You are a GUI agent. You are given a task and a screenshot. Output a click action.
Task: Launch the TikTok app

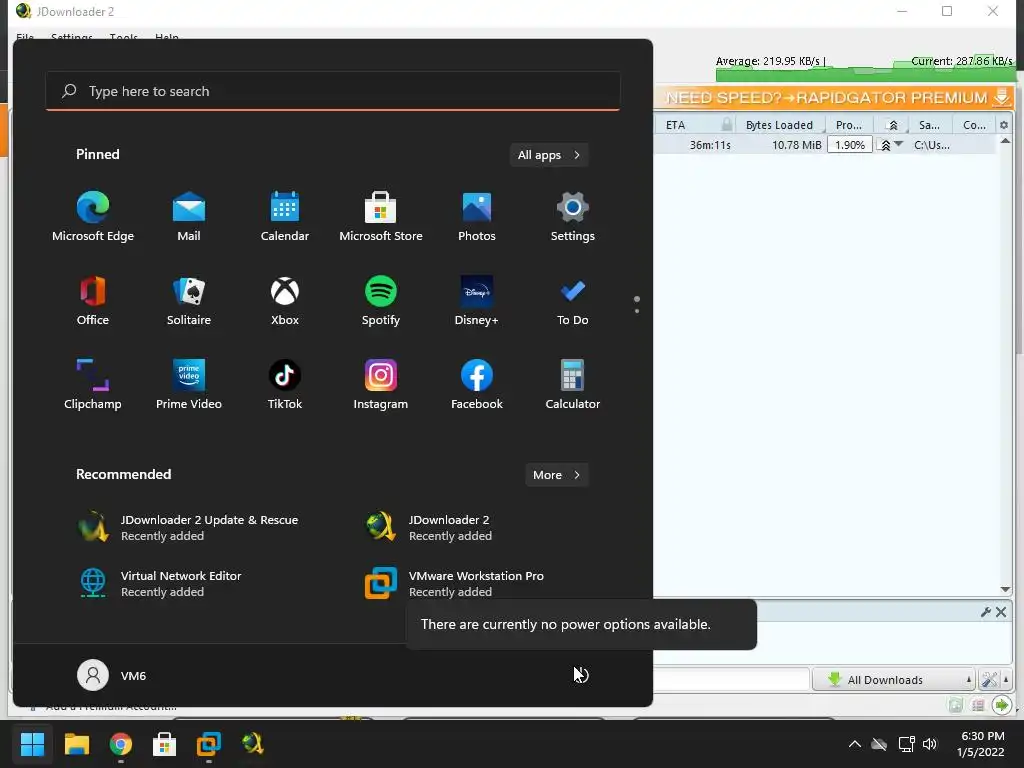click(285, 385)
